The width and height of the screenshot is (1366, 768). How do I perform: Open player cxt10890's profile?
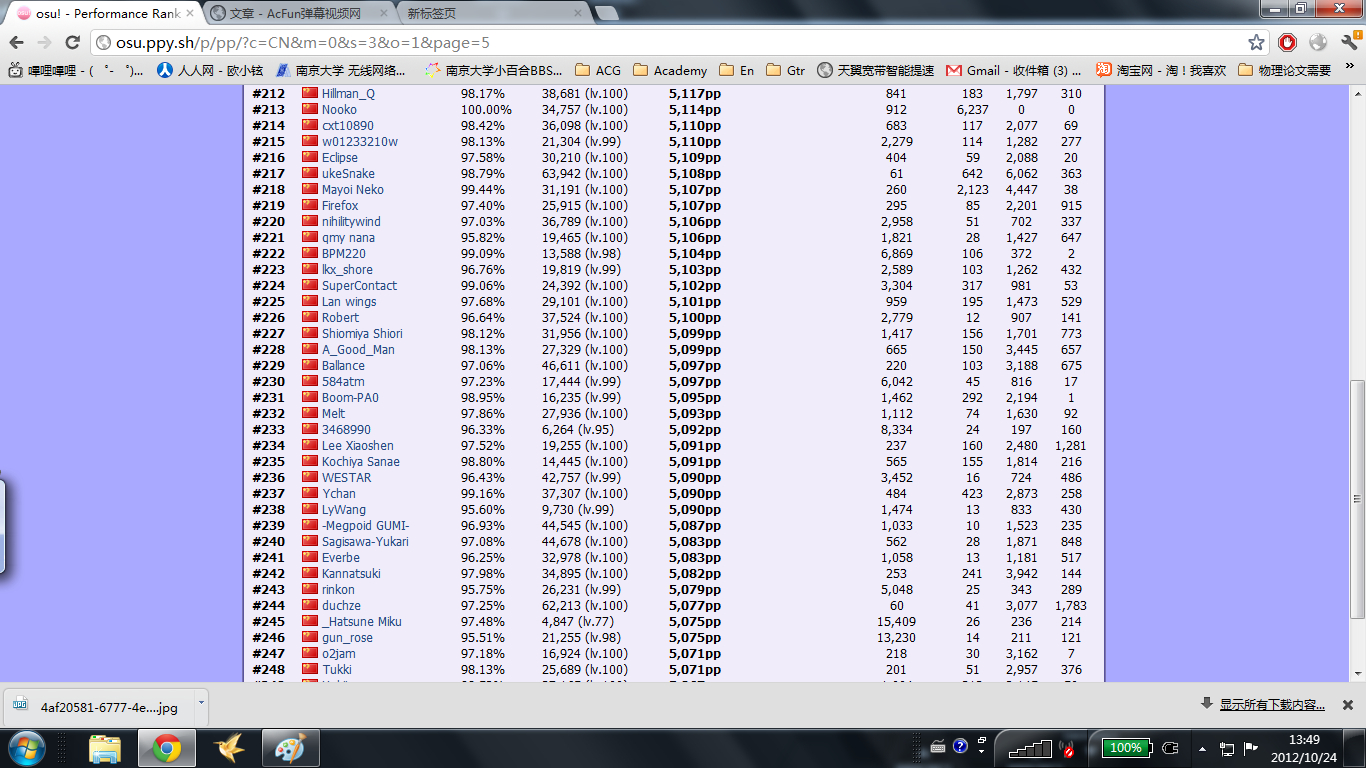(x=348, y=125)
